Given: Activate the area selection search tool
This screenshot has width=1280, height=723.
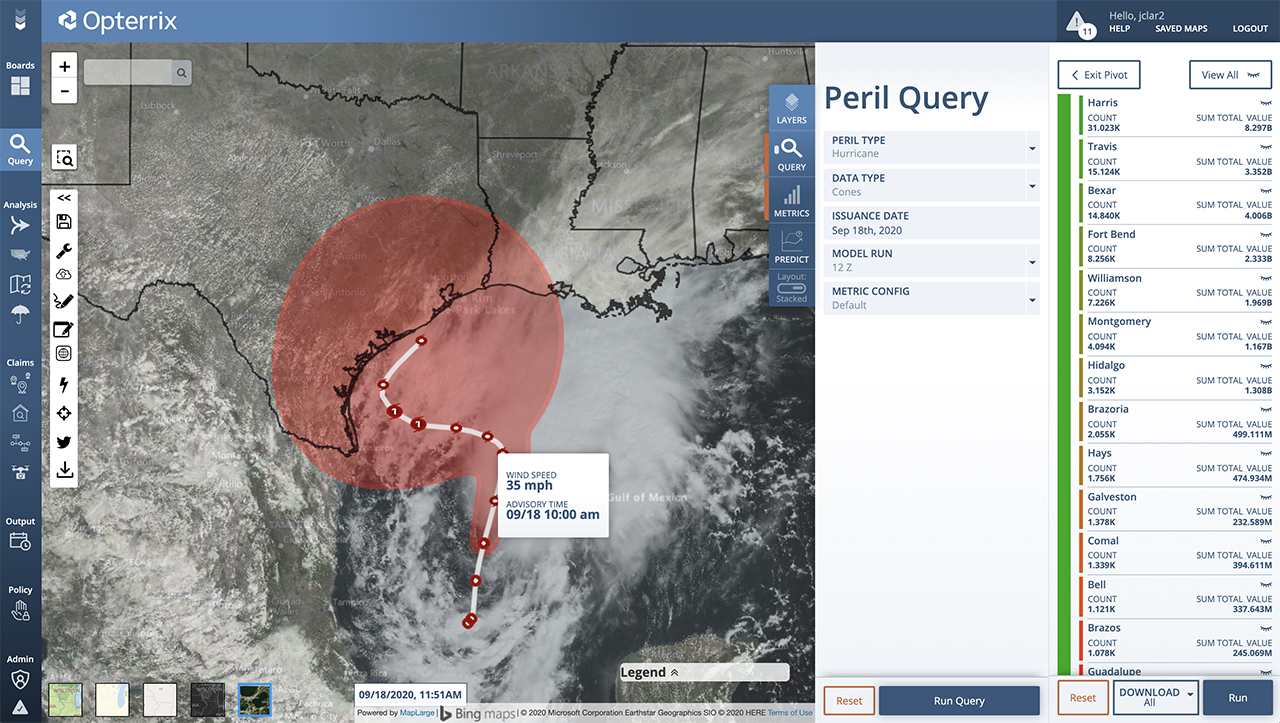Looking at the screenshot, I should [64, 158].
